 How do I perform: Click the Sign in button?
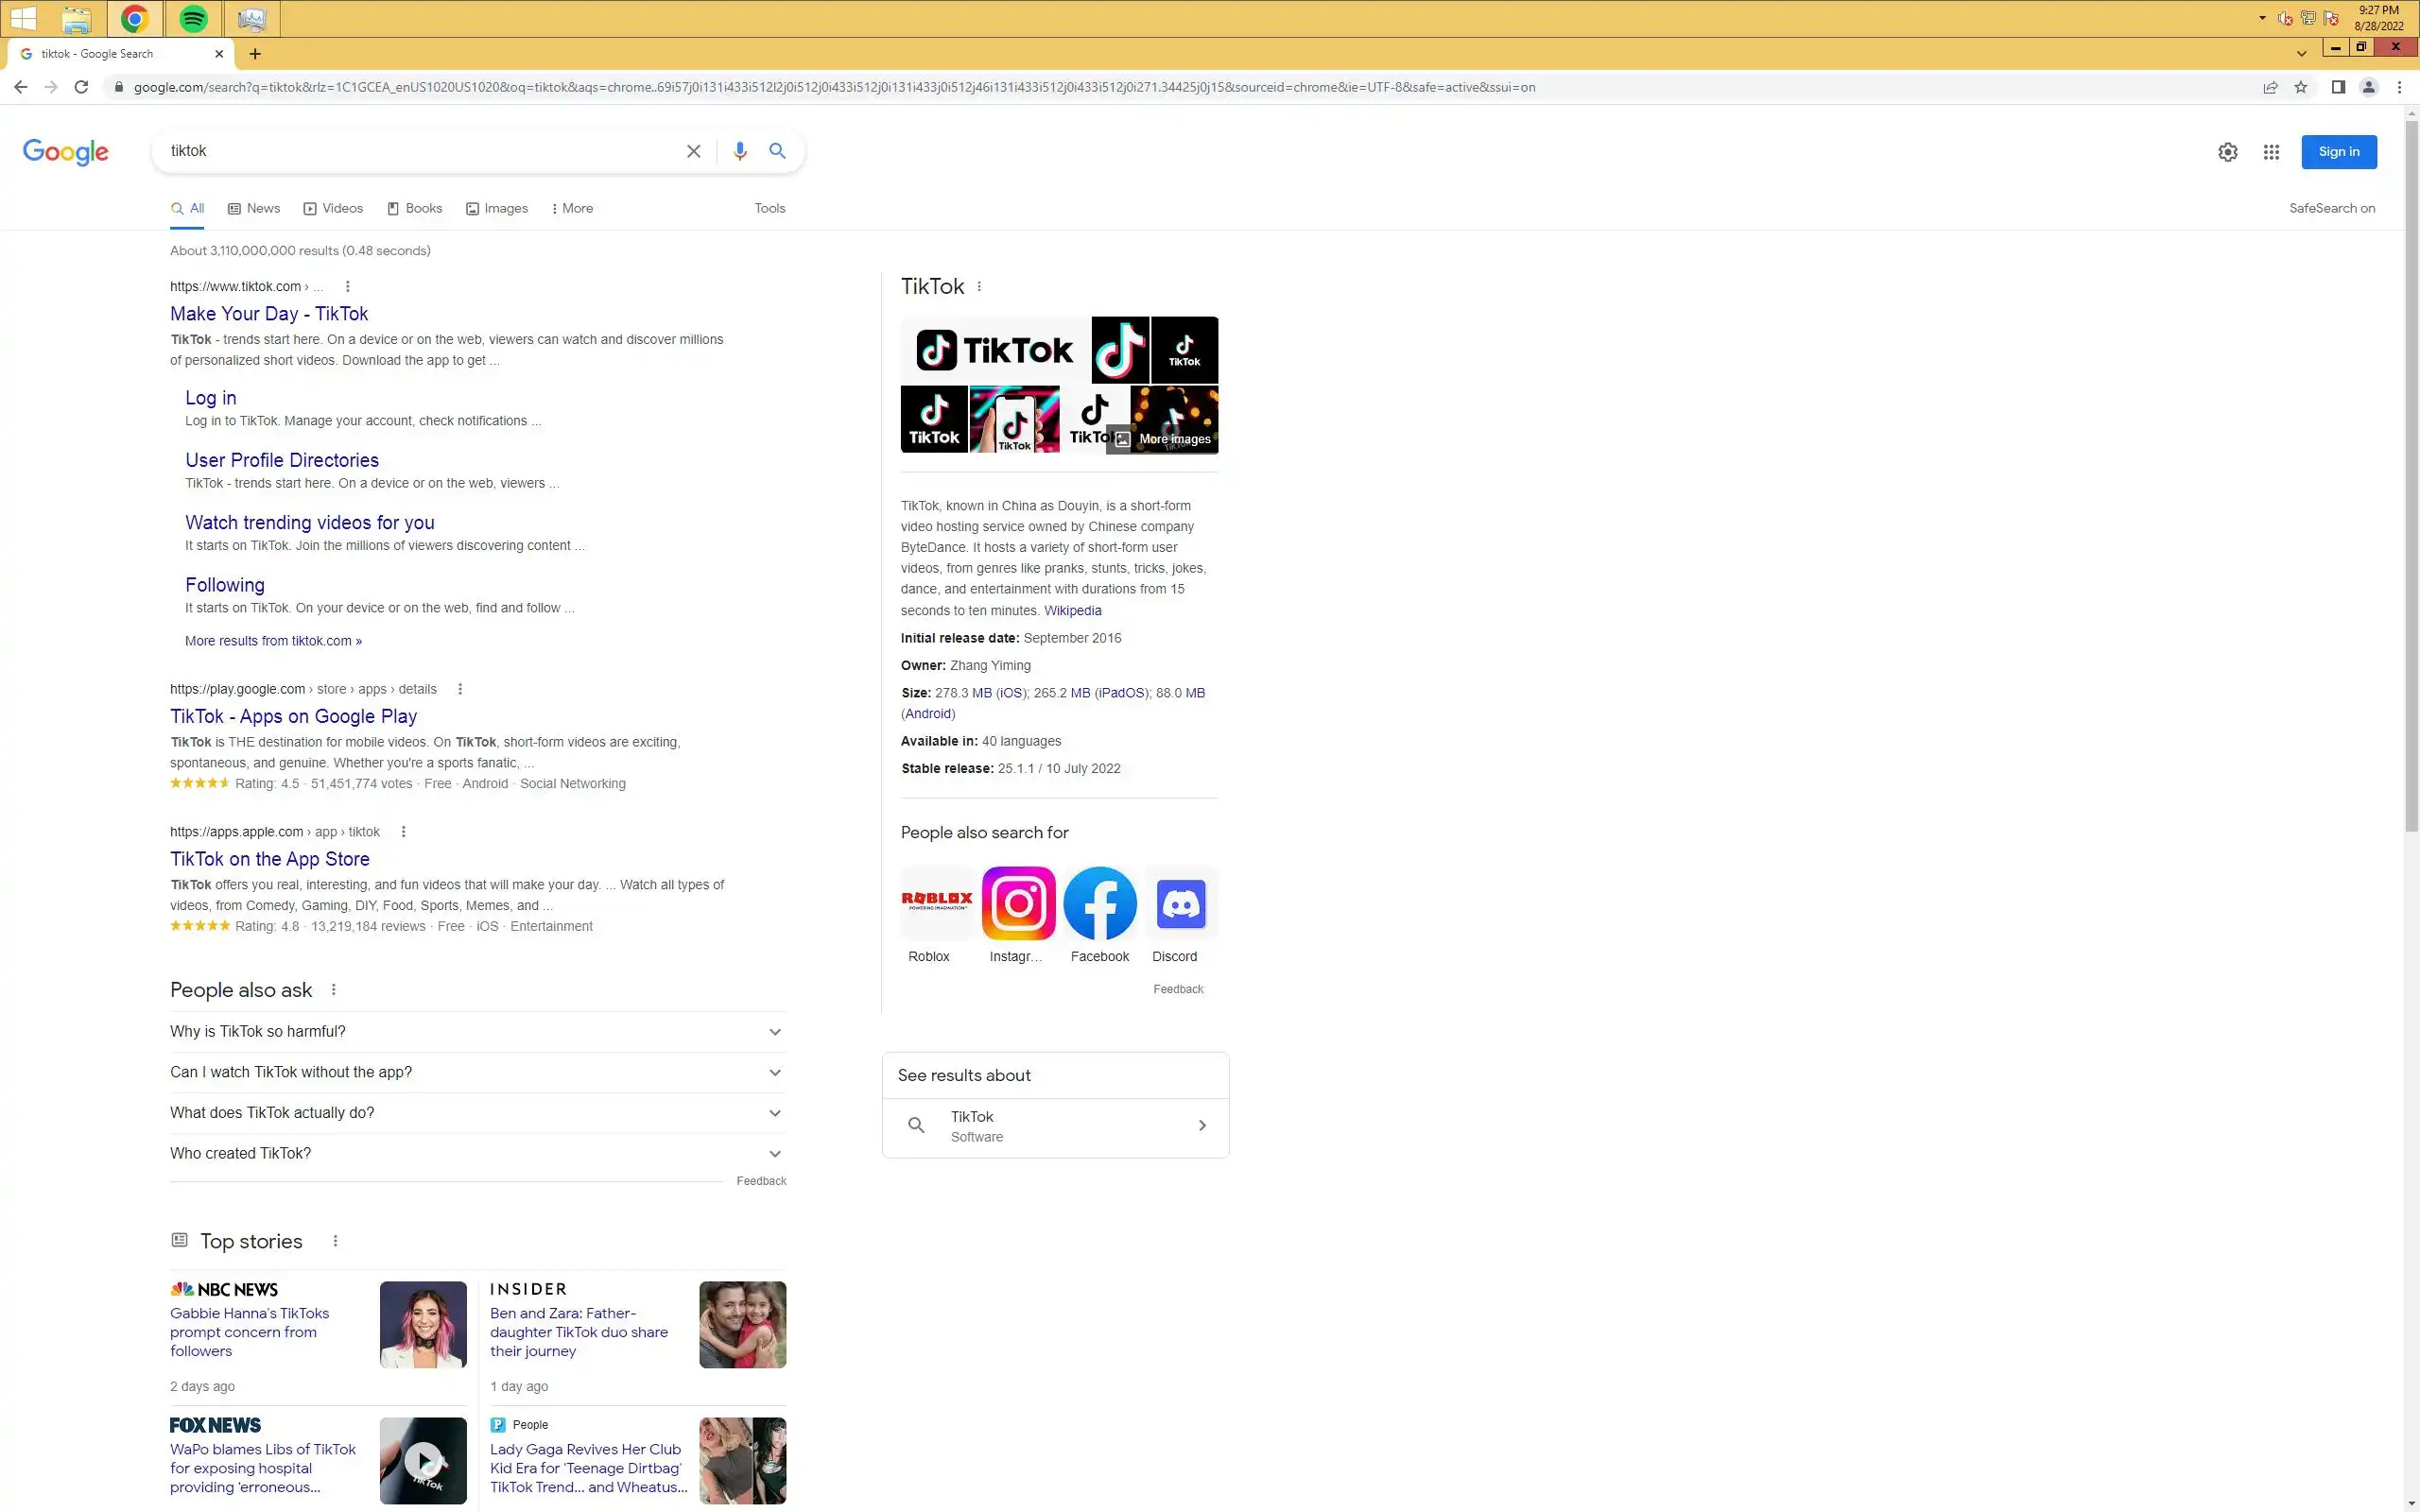click(2338, 152)
